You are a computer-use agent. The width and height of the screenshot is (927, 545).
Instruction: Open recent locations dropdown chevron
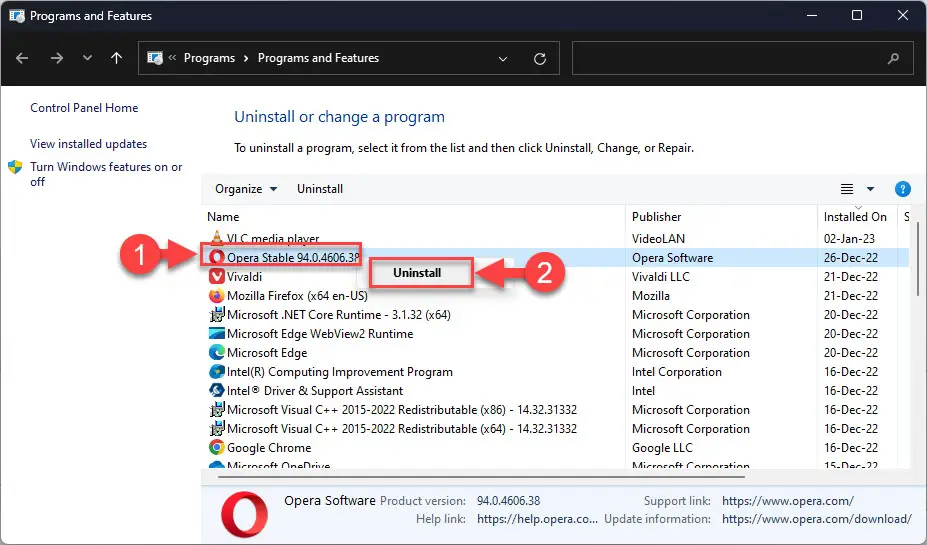pyautogui.click(x=87, y=58)
